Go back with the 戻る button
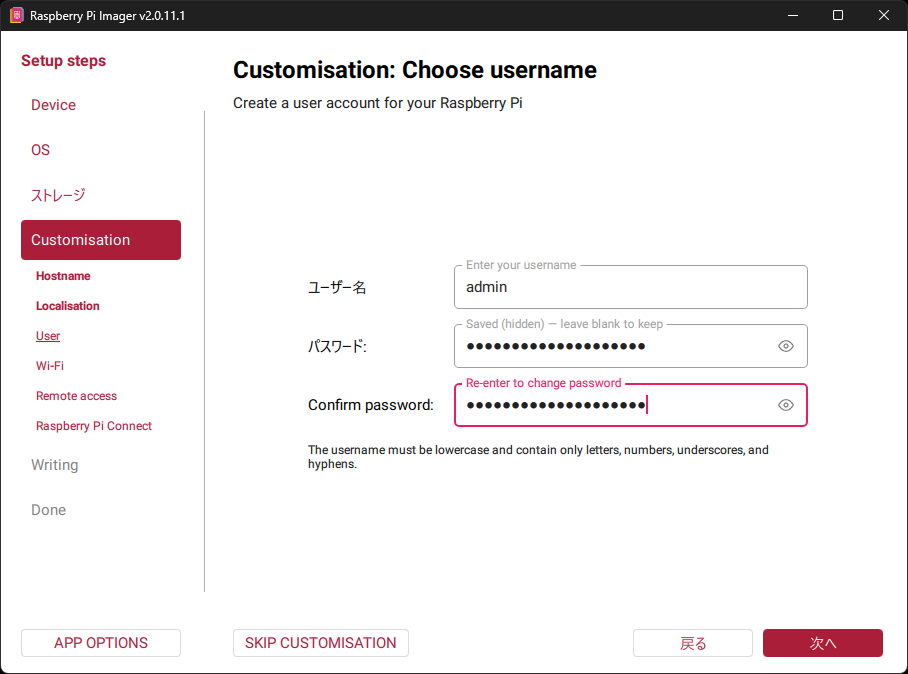908x674 pixels. coord(693,643)
